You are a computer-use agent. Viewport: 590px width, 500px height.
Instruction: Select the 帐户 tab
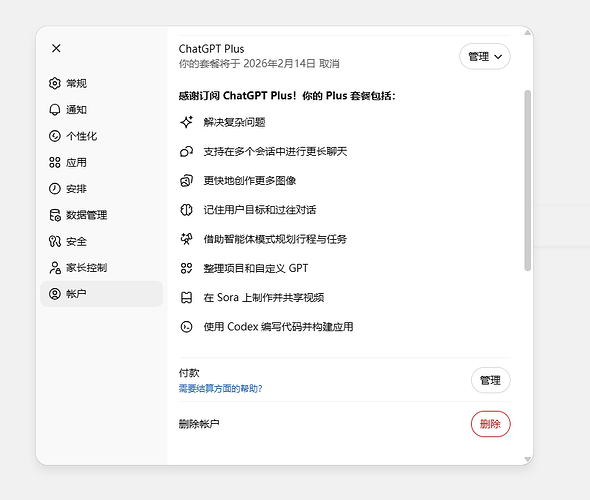point(102,294)
